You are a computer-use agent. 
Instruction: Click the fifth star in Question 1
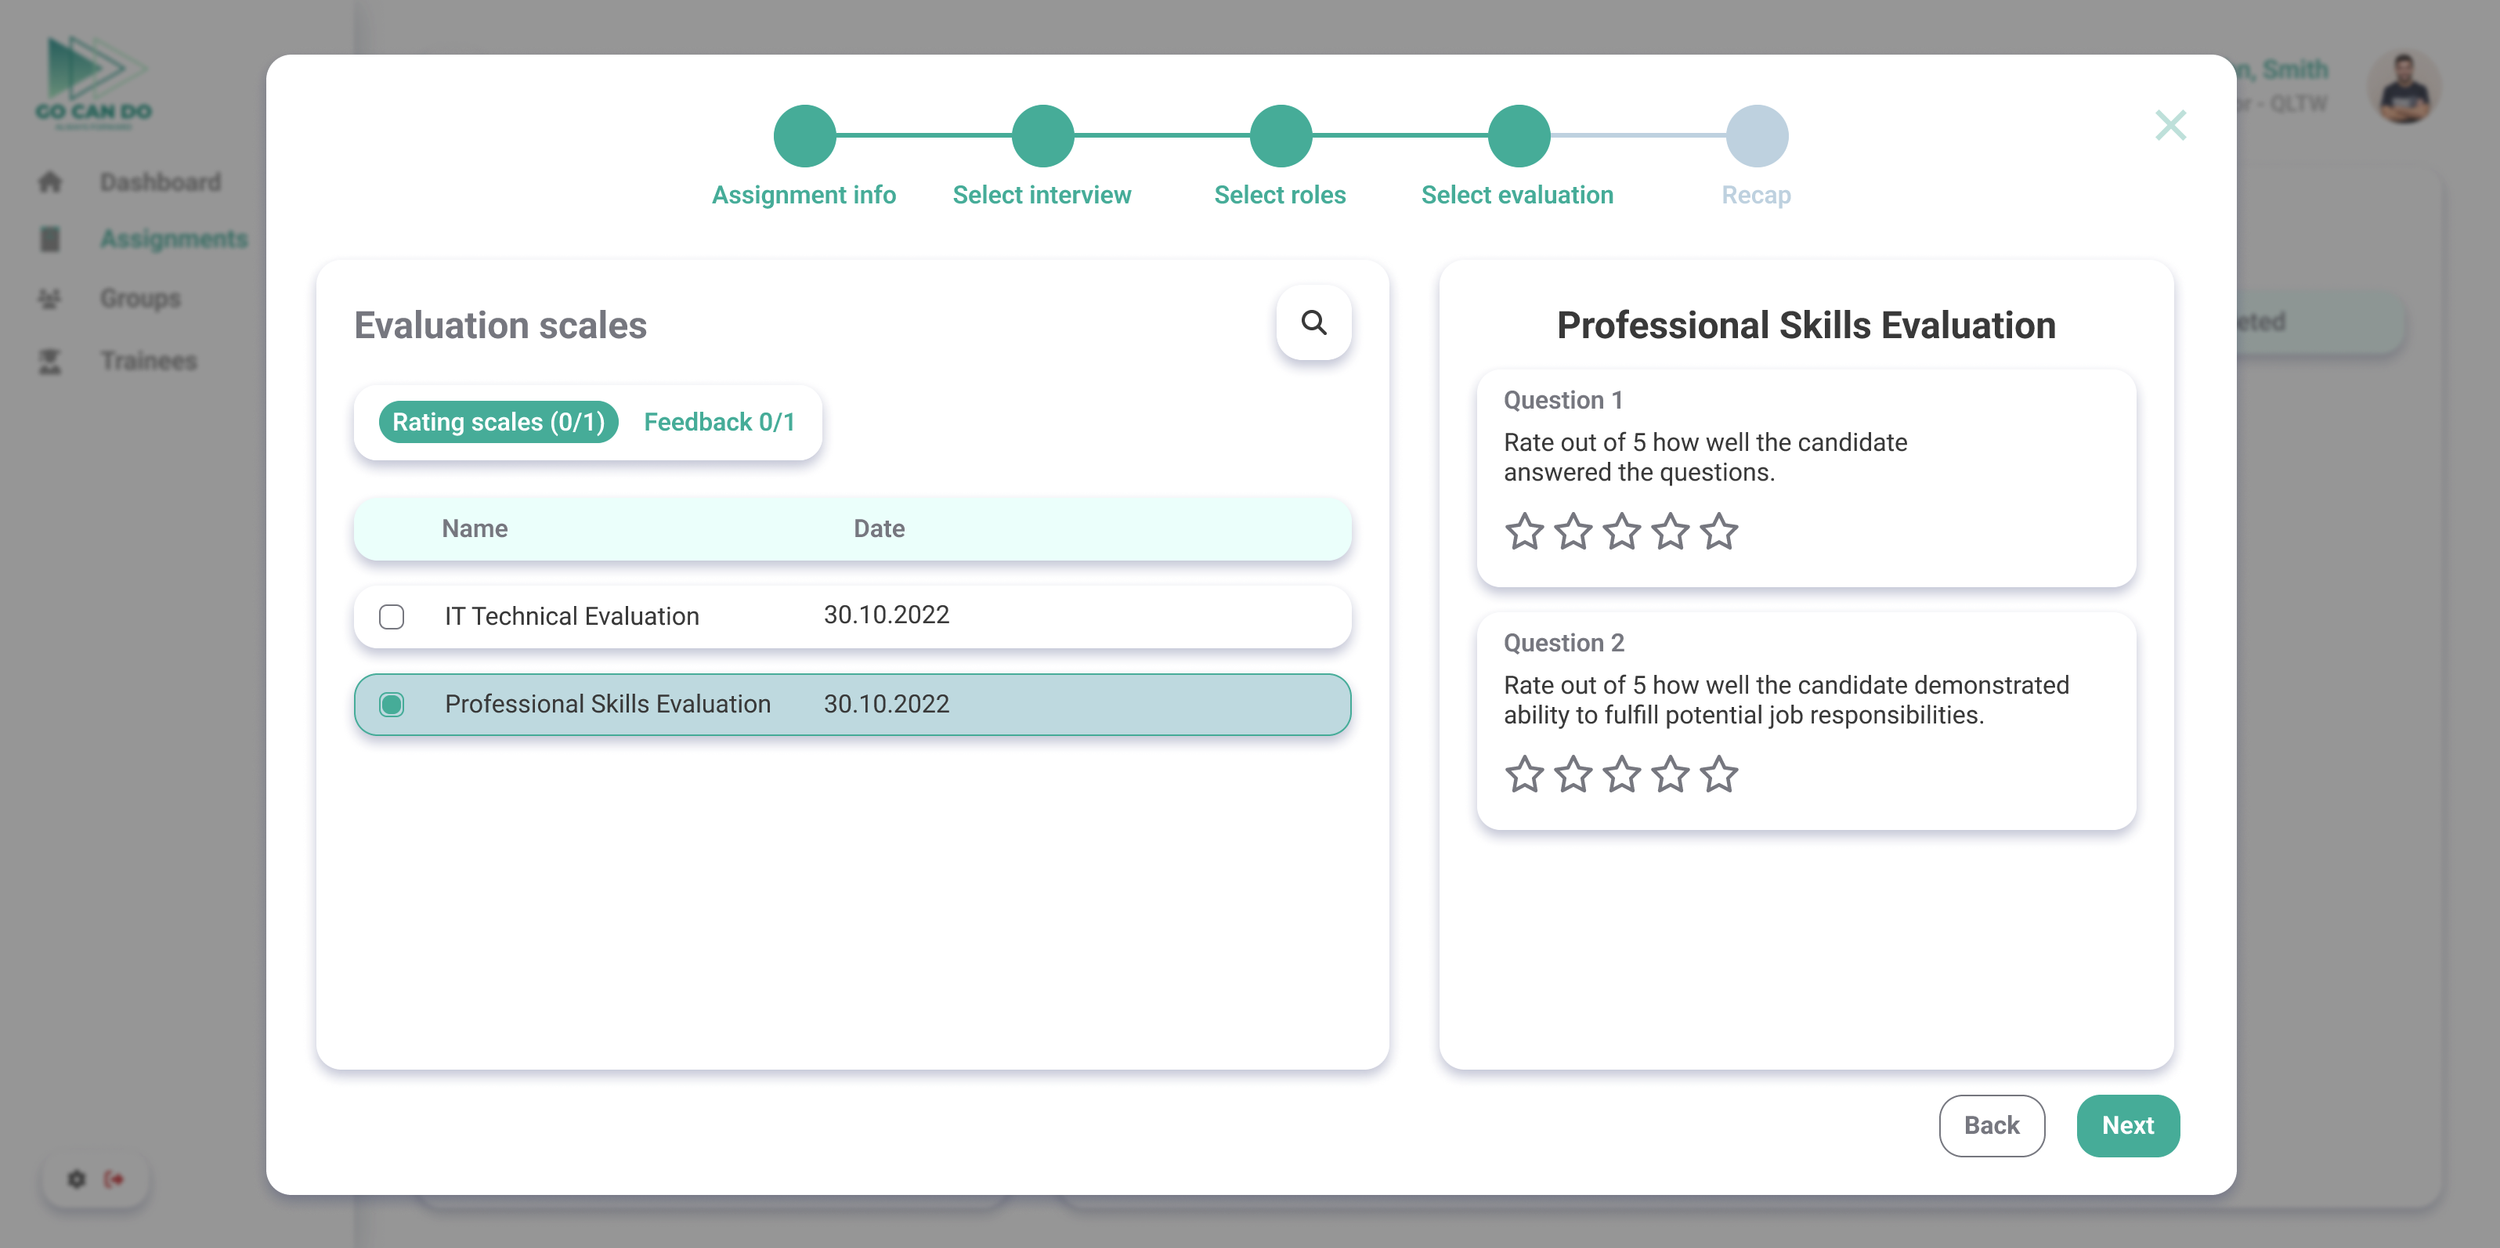click(x=1719, y=532)
